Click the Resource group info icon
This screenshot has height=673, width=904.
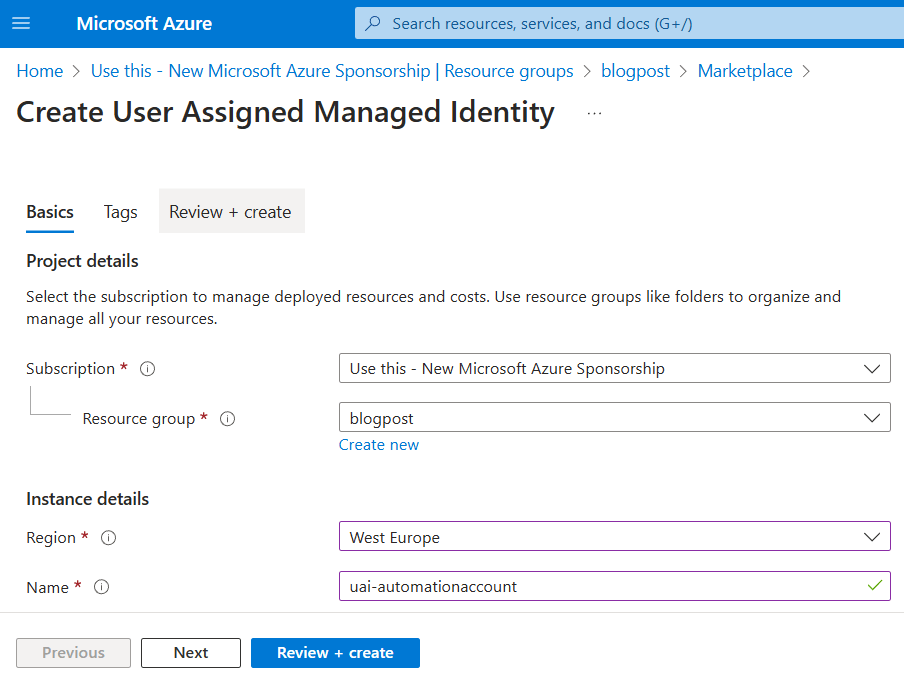click(x=227, y=419)
